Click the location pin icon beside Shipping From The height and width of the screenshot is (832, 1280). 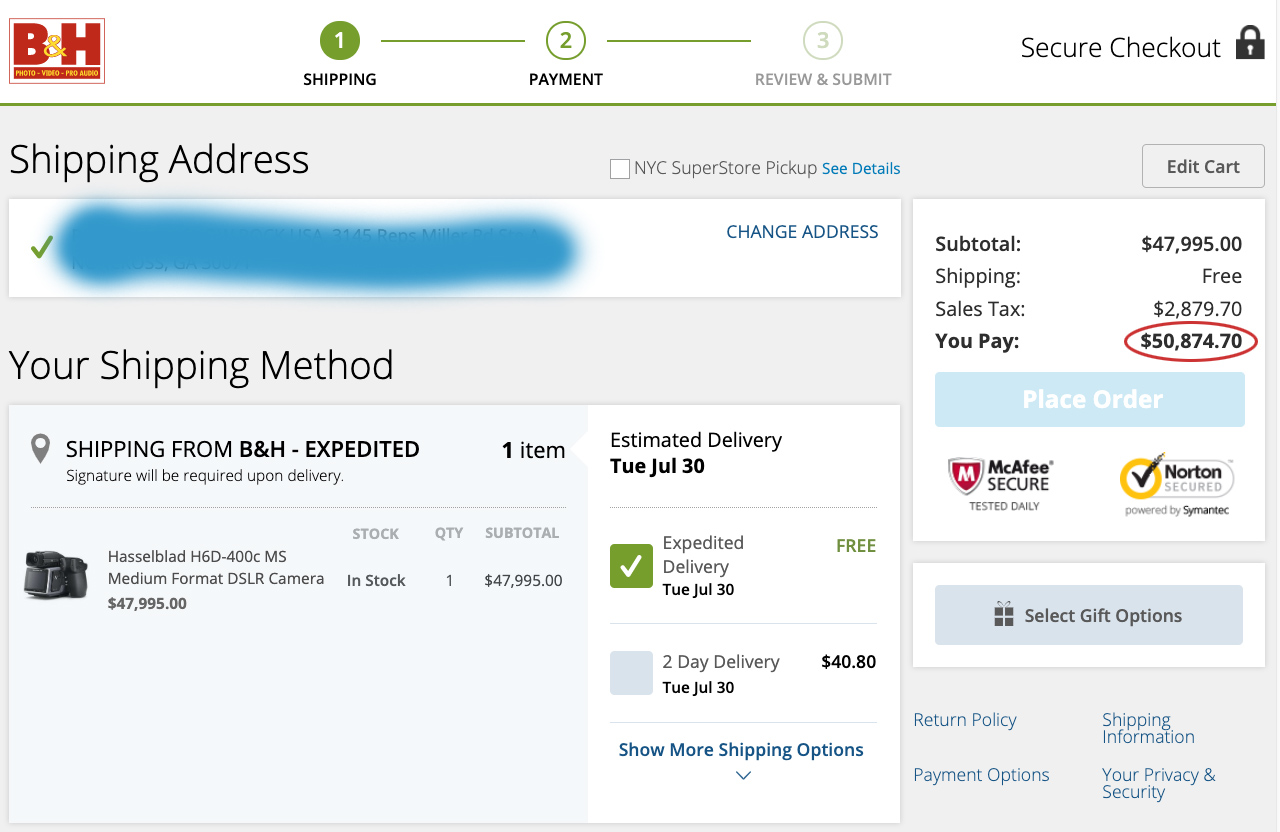coord(40,449)
